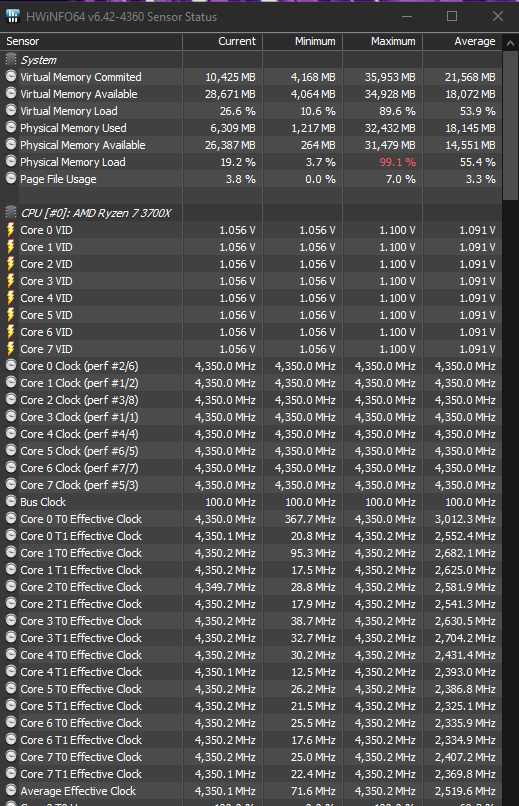519x806 pixels.
Task: Select the 35,953 MB maximum value
Action: tap(390, 77)
